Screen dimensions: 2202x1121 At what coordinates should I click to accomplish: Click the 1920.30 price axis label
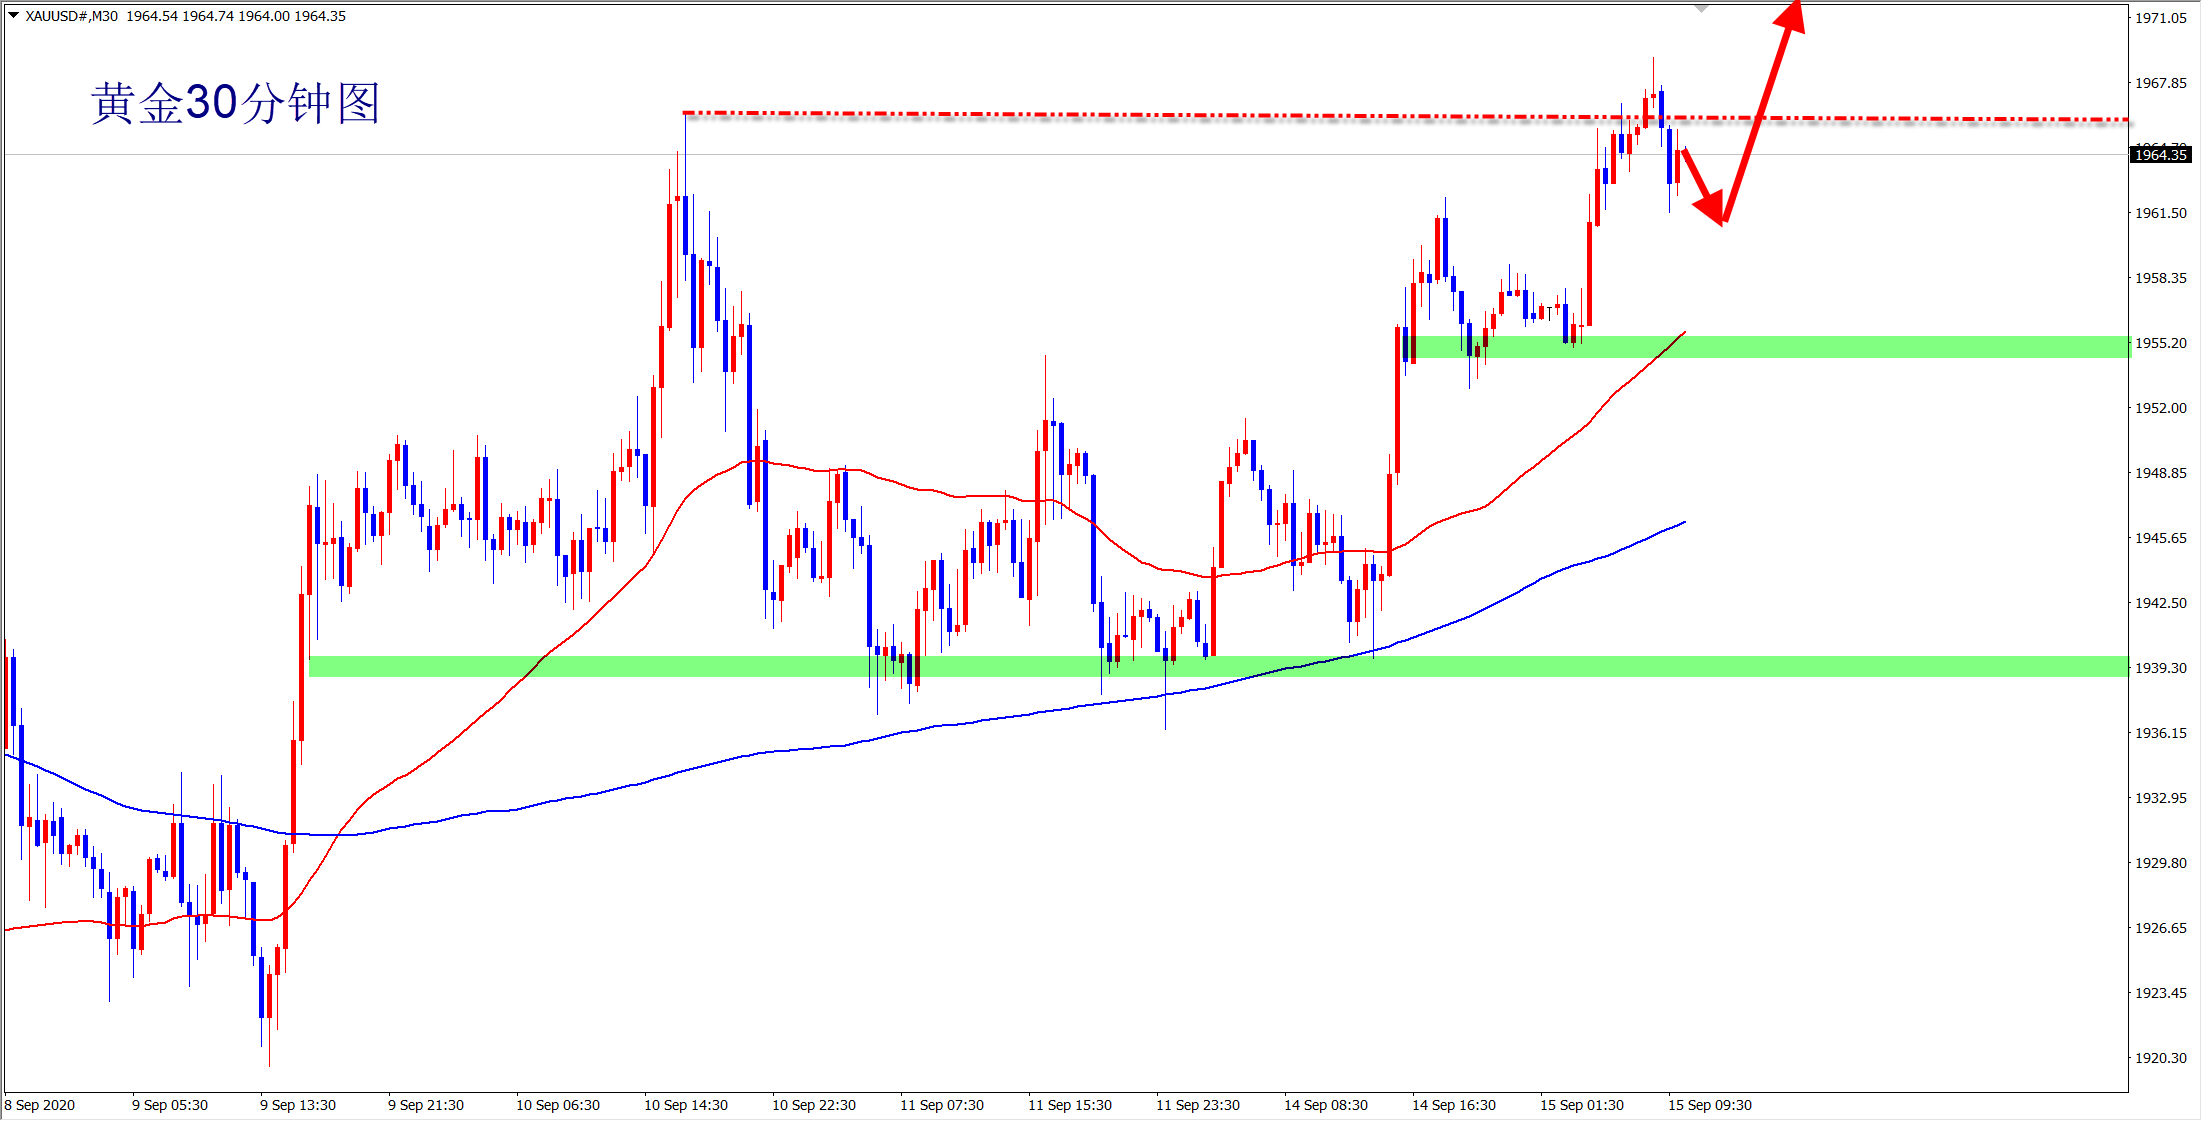(x=2160, y=1058)
